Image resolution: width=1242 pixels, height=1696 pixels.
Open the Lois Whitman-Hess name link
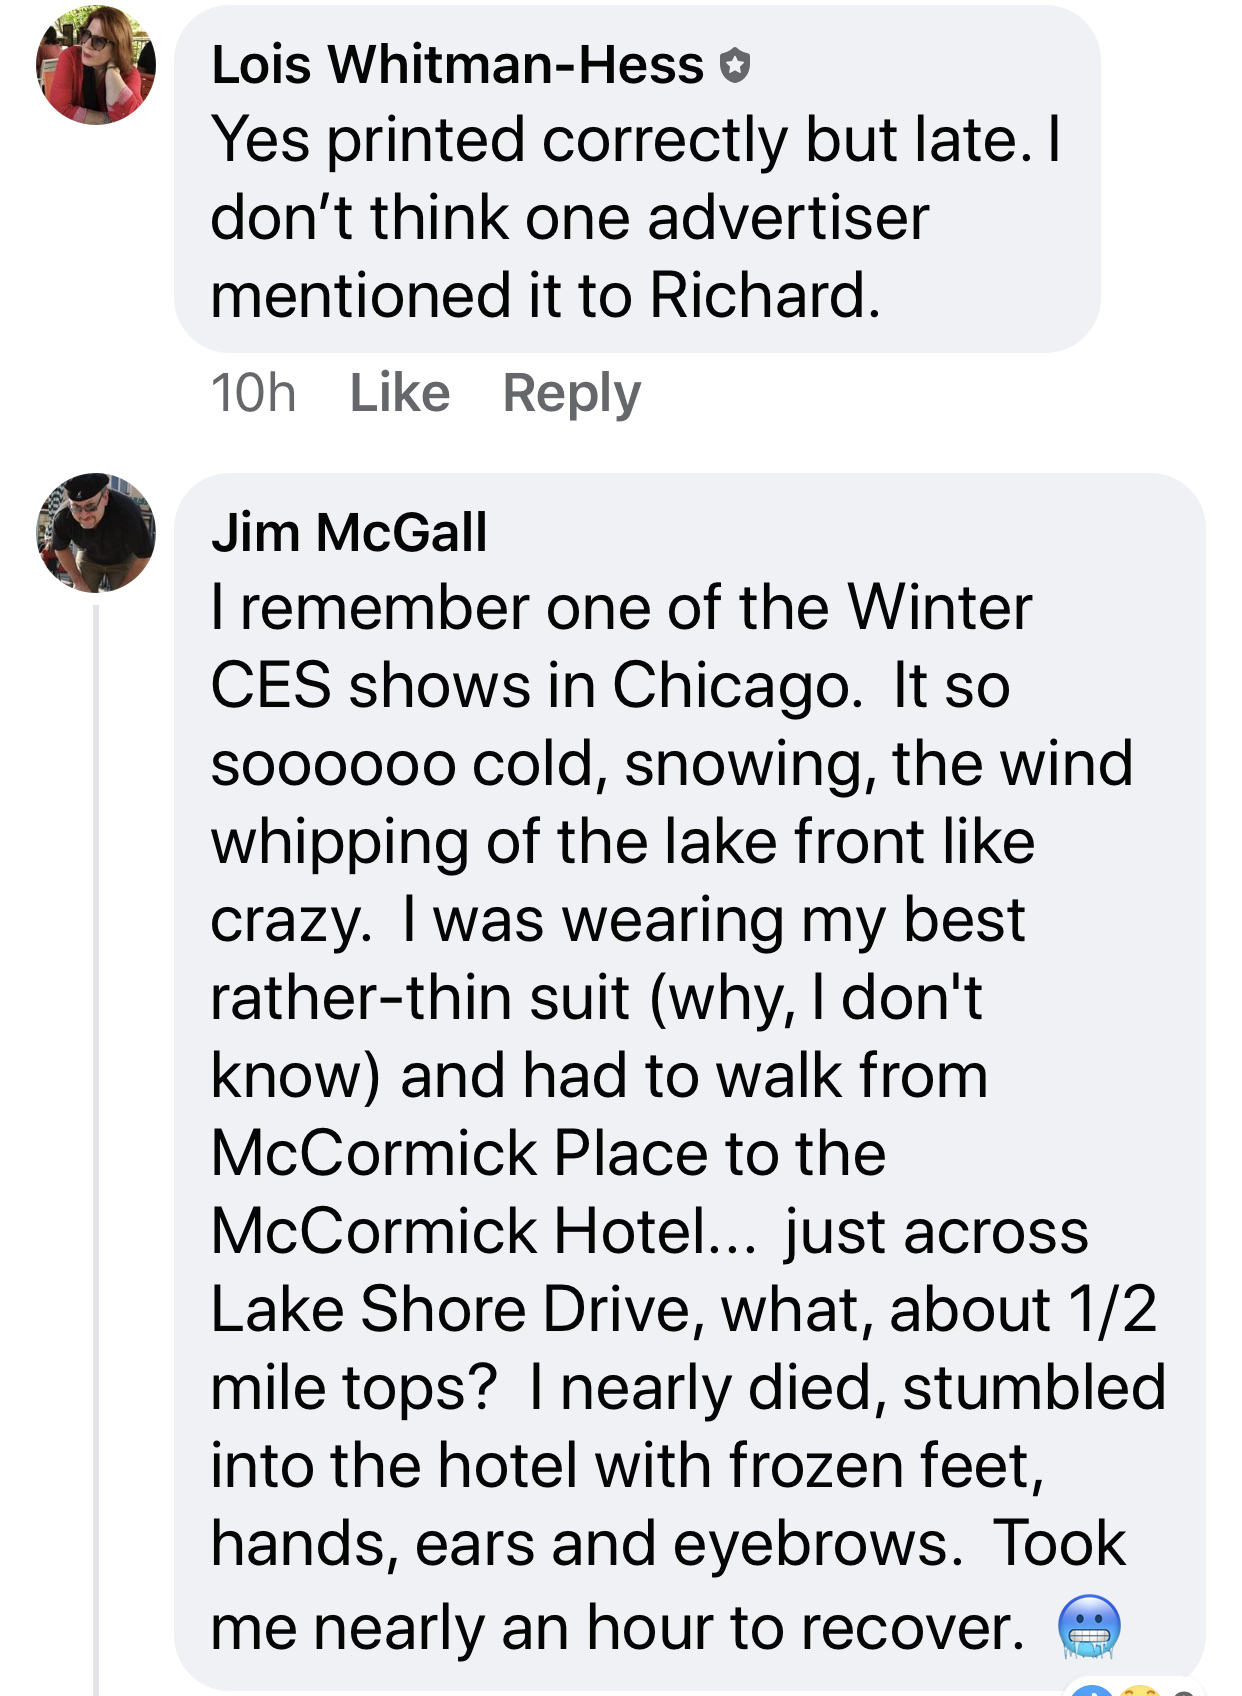coord(457,66)
